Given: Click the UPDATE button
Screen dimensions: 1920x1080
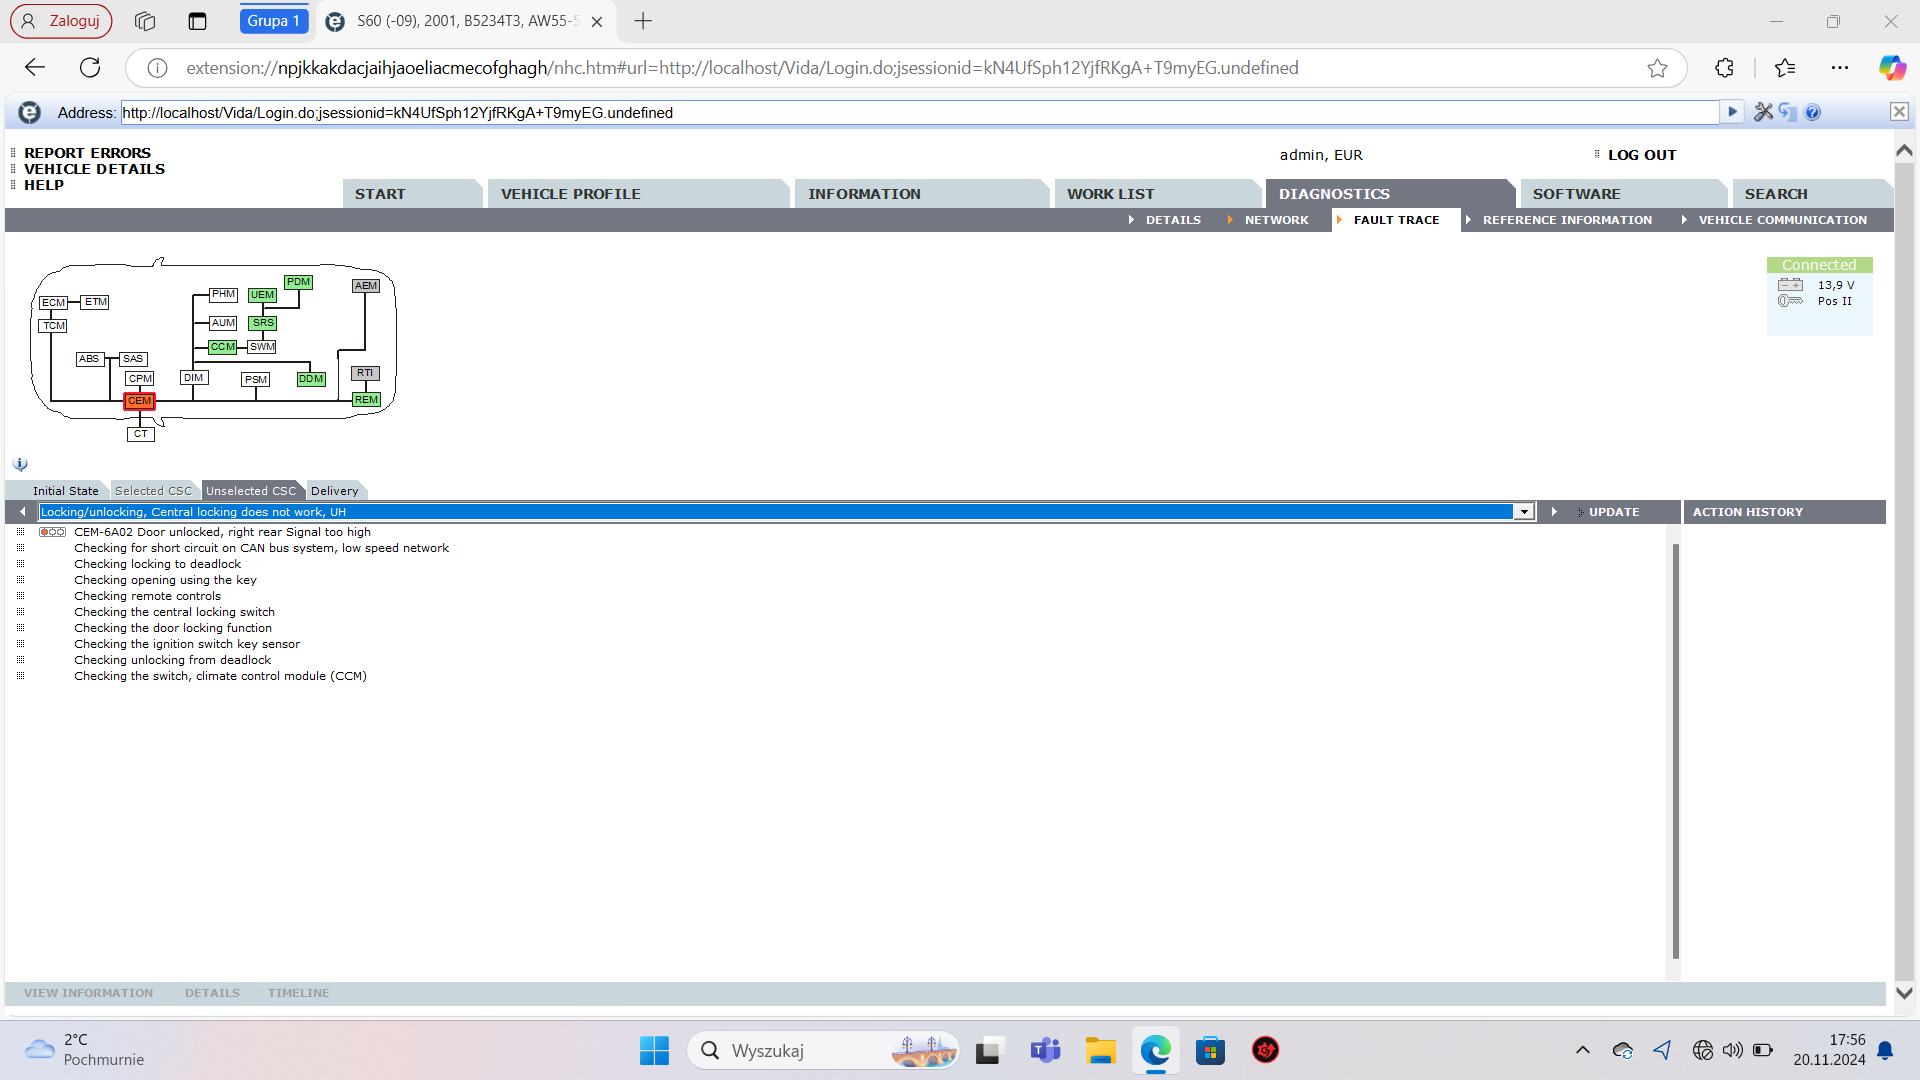Looking at the screenshot, I should point(1613,512).
